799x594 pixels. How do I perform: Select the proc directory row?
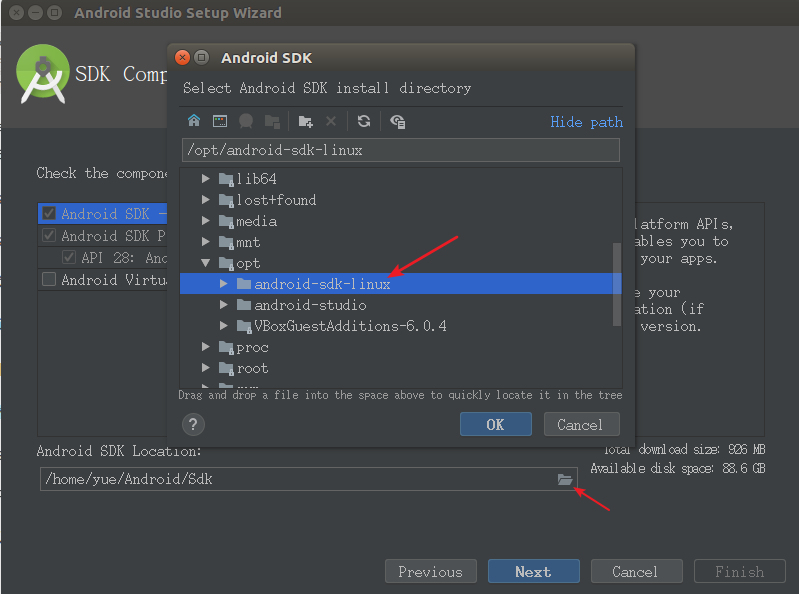point(401,347)
